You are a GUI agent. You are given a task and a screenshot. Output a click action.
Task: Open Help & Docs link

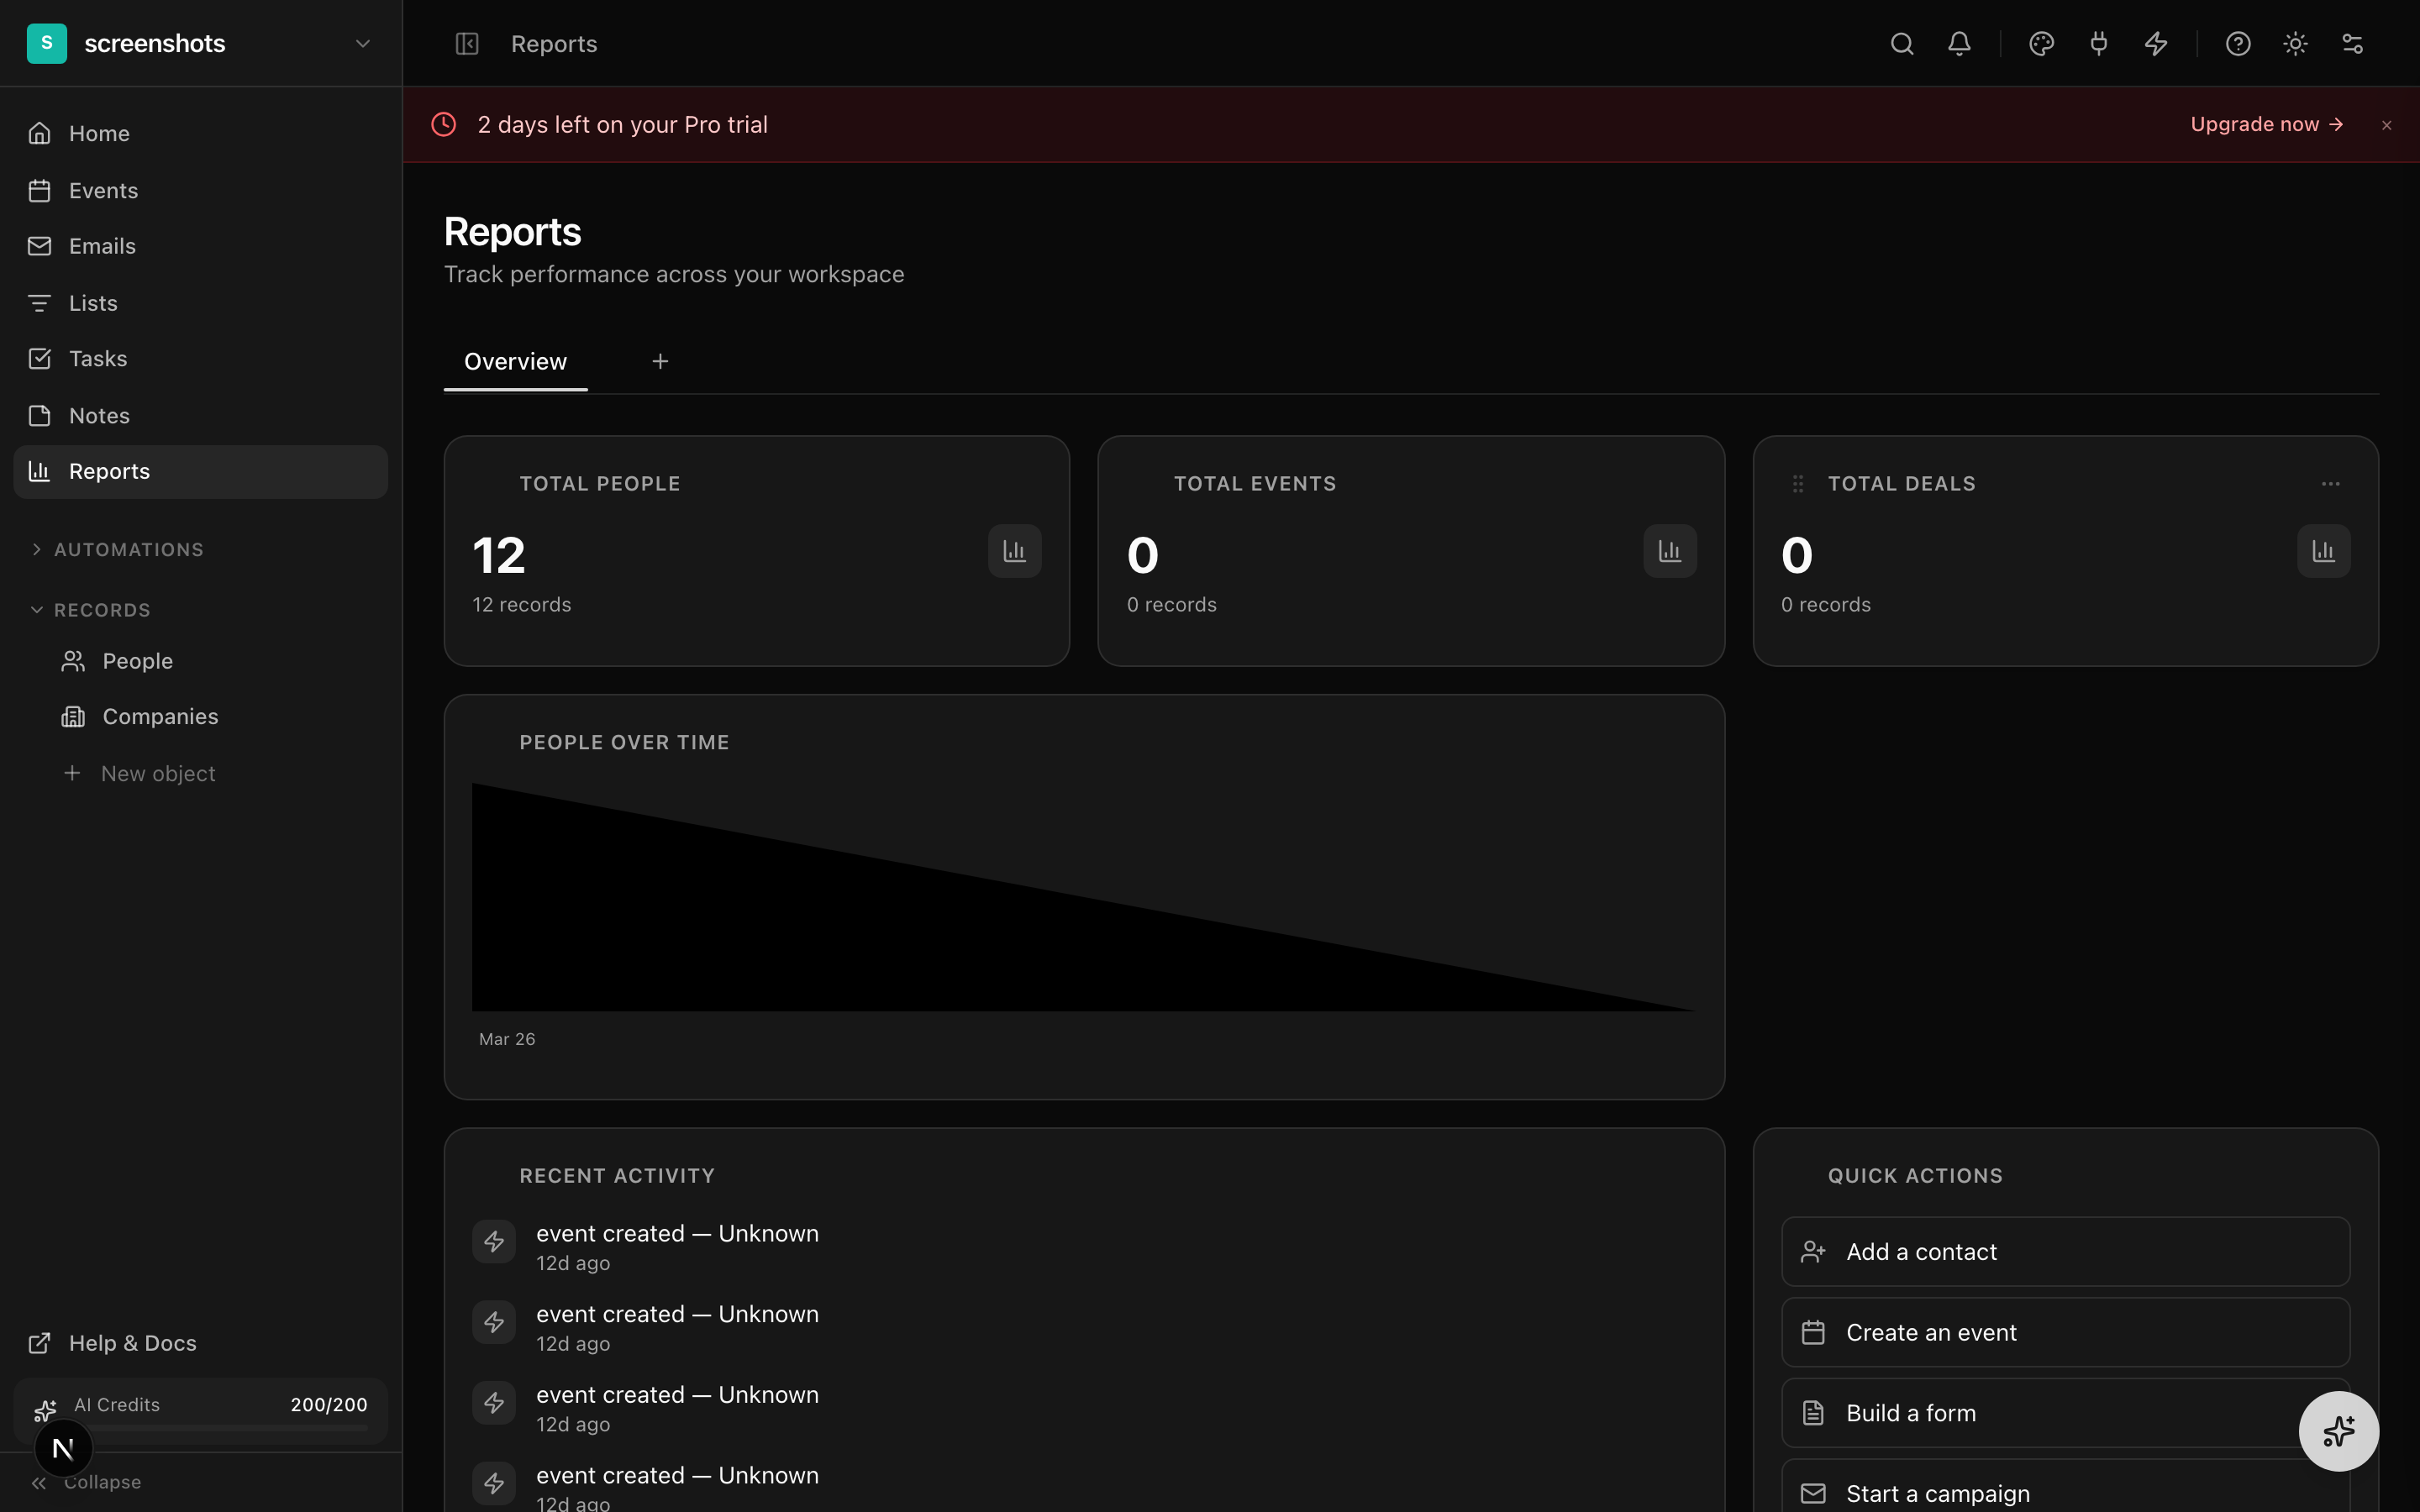tap(200, 1343)
